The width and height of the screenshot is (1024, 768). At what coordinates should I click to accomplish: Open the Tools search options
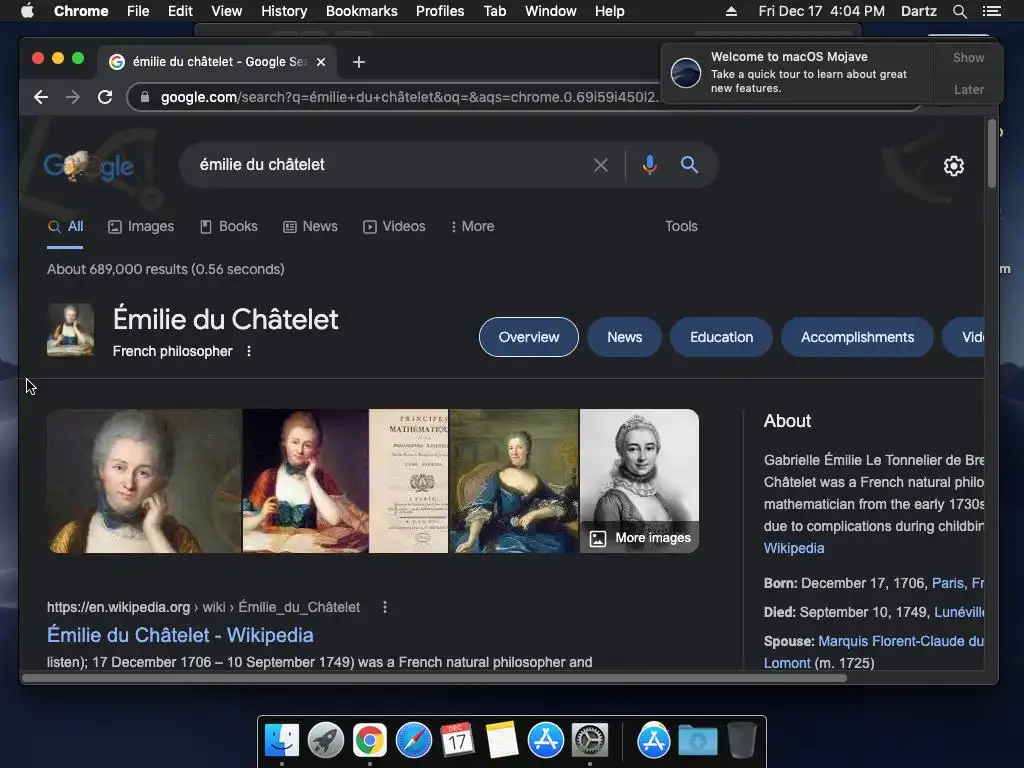coord(681,227)
